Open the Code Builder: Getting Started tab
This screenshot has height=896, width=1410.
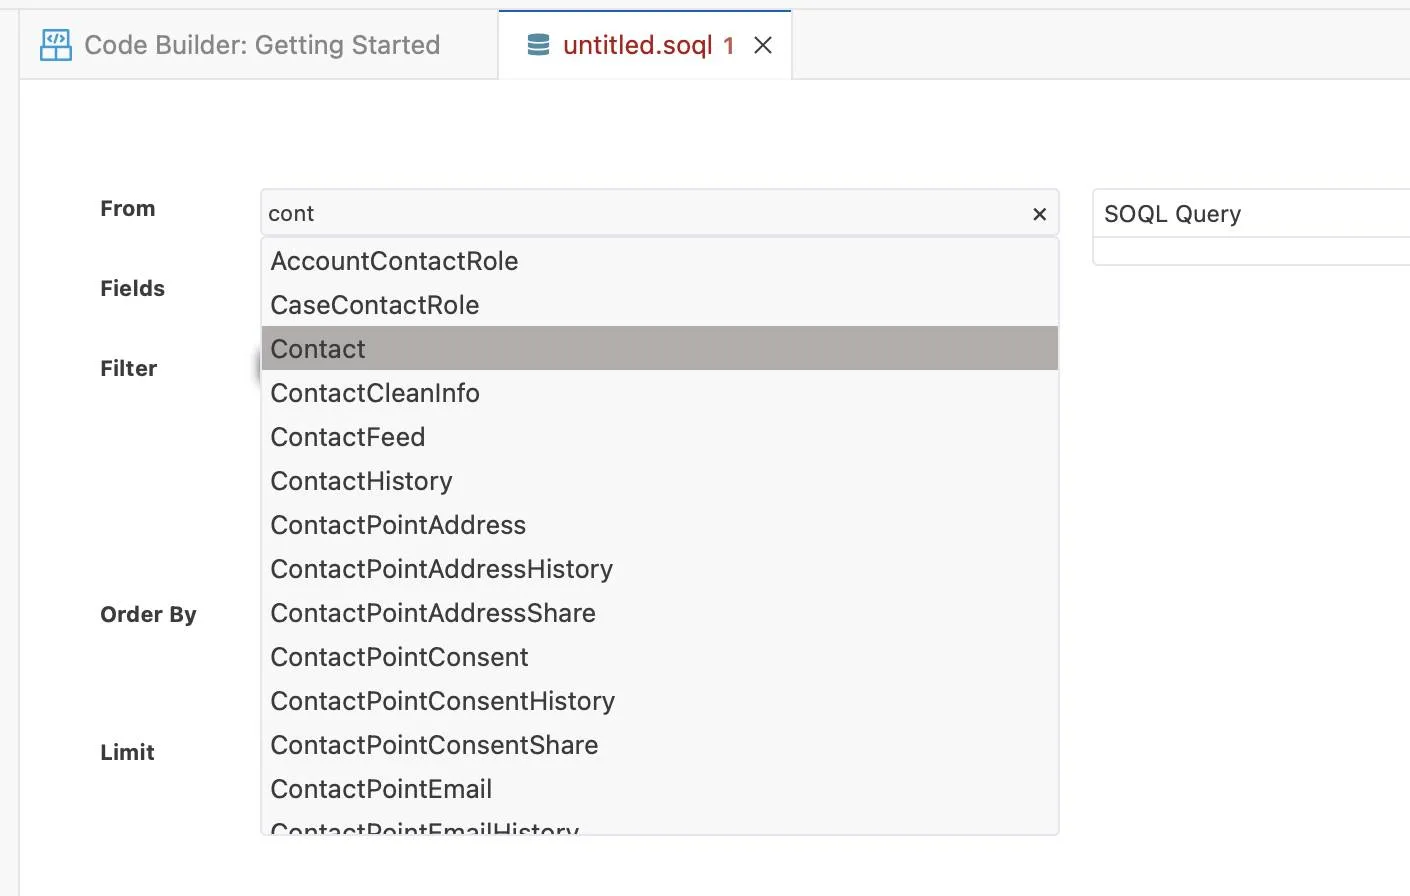pos(260,45)
